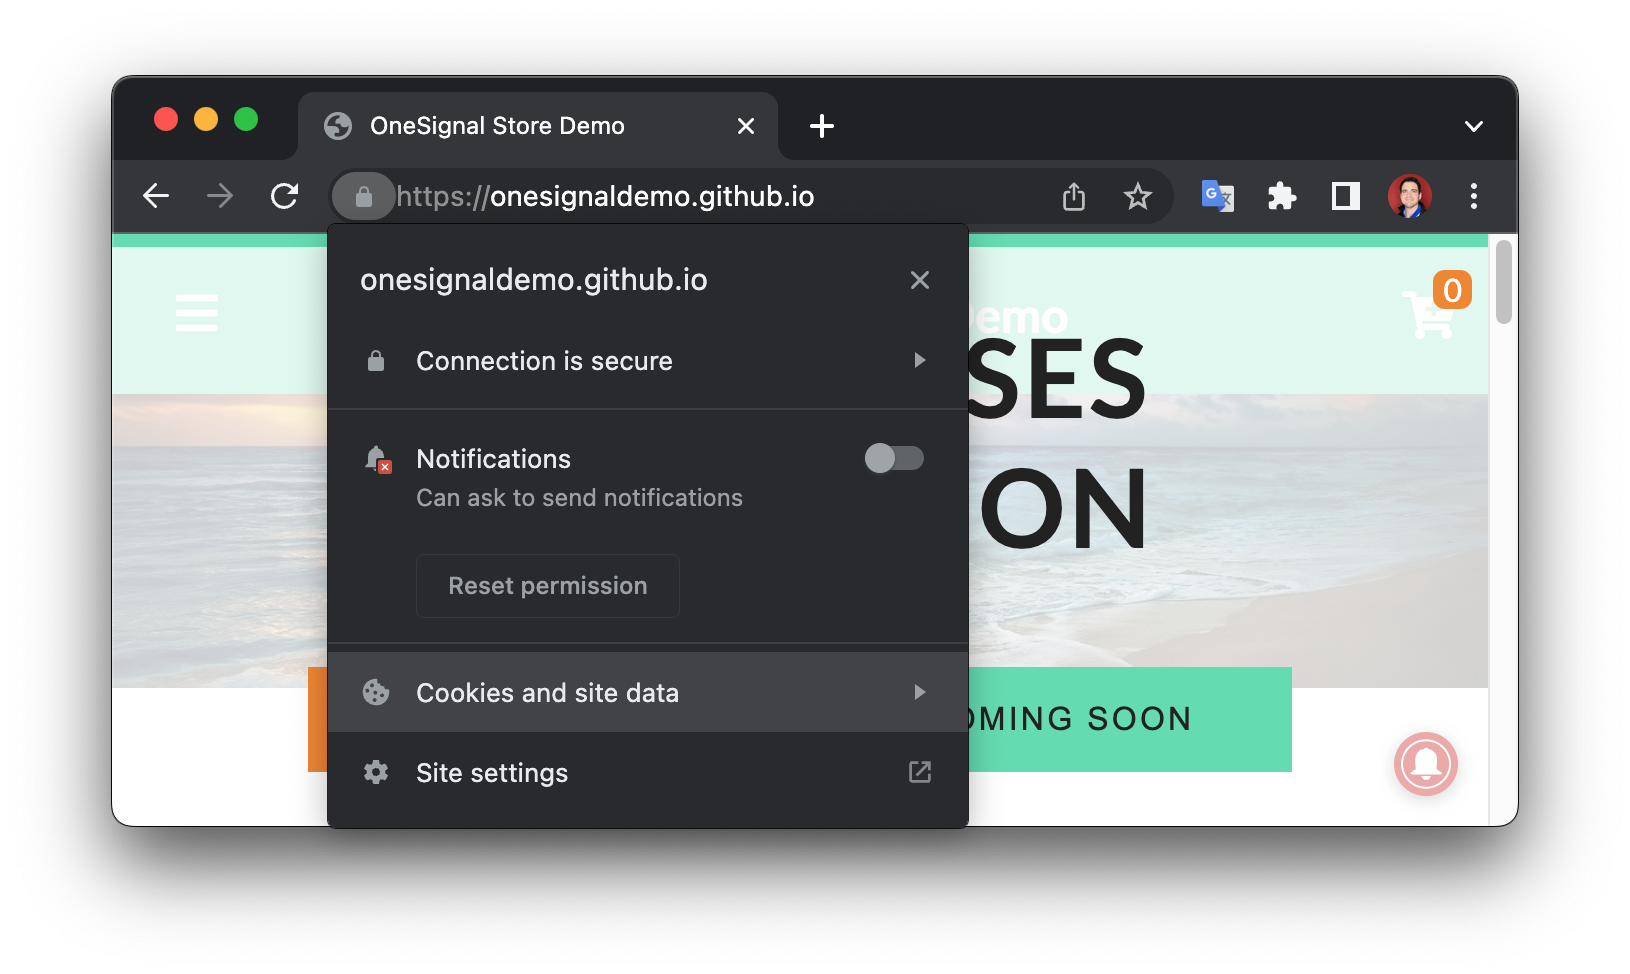Screen dimensions: 1630x974
Task: Open the Google Translate extension icon
Action: [1217, 196]
